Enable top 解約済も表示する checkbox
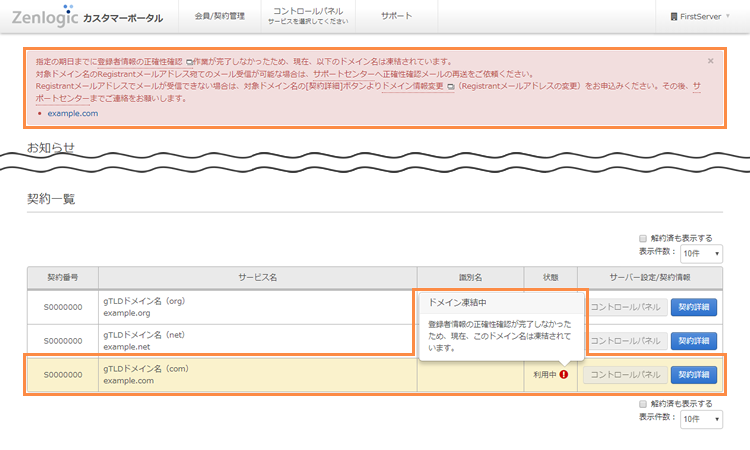Viewport: 750px width, 450px height. coord(643,238)
